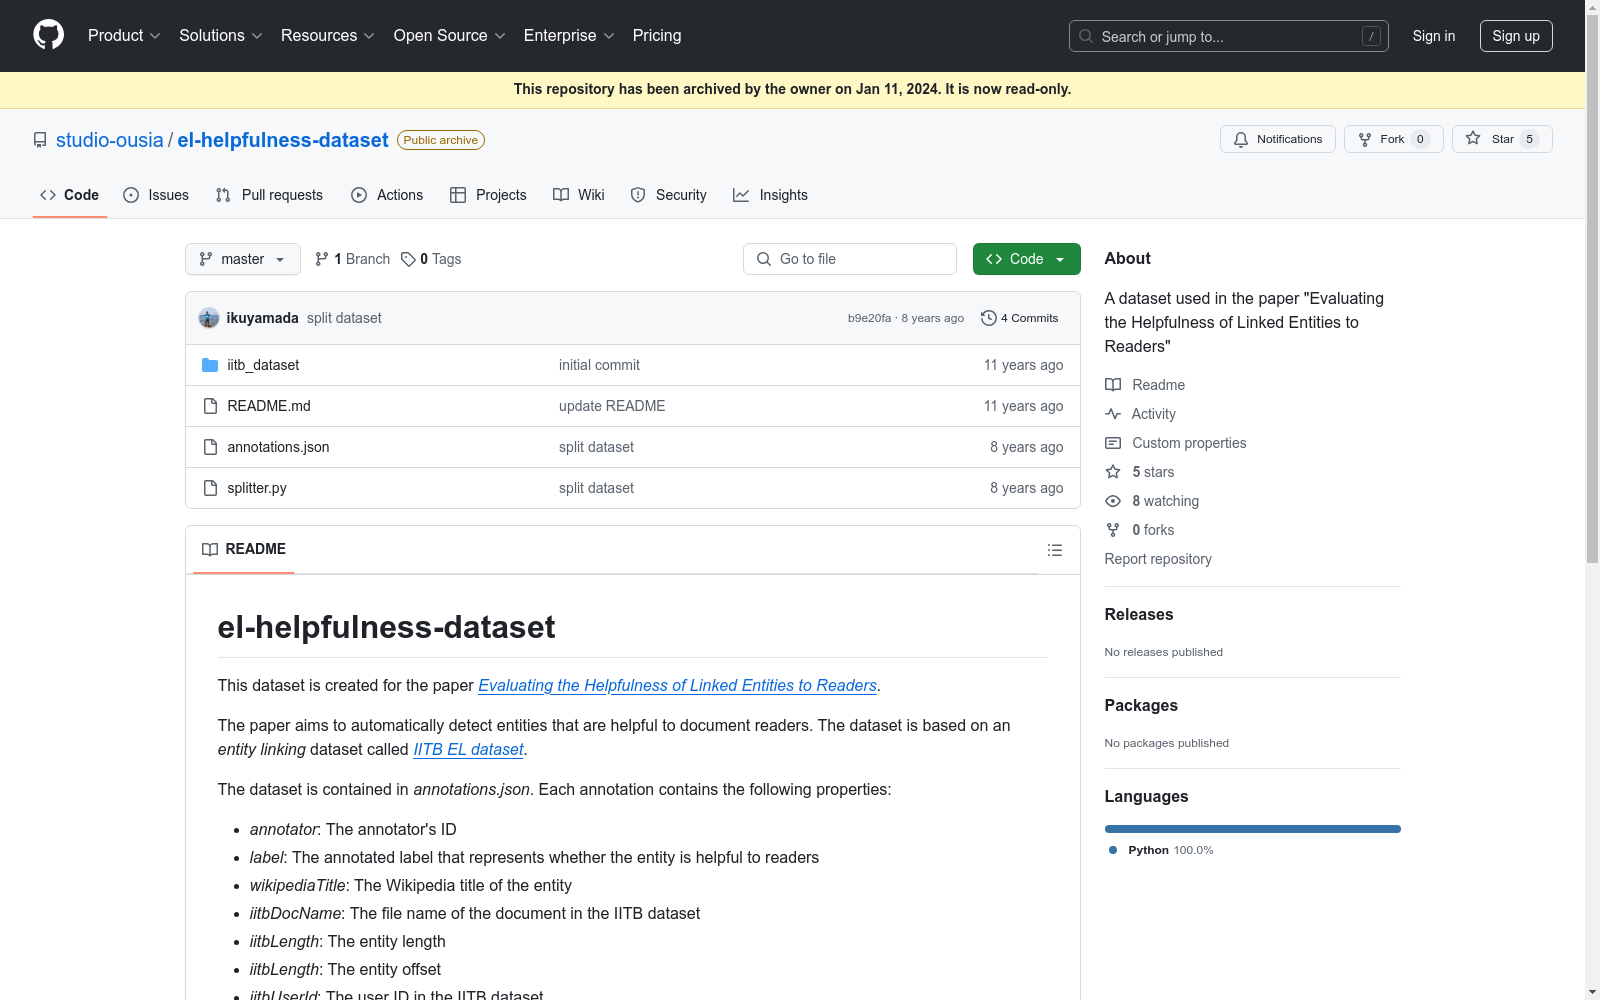This screenshot has width=1600, height=1000.
Task: Open the 1 Branch link
Action: 352,259
